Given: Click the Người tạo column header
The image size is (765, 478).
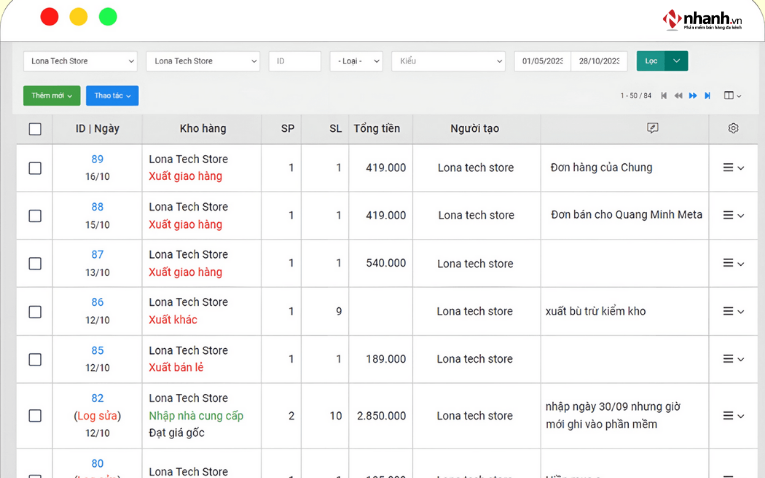Looking at the screenshot, I should tap(475, 129).
